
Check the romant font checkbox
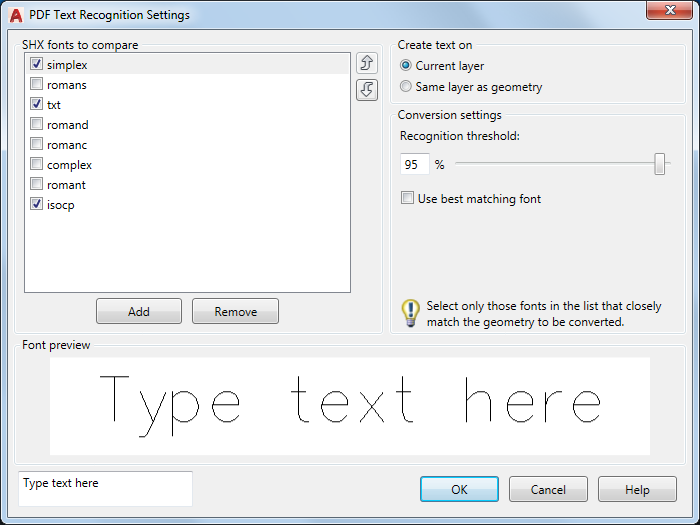tap(37, 185)
